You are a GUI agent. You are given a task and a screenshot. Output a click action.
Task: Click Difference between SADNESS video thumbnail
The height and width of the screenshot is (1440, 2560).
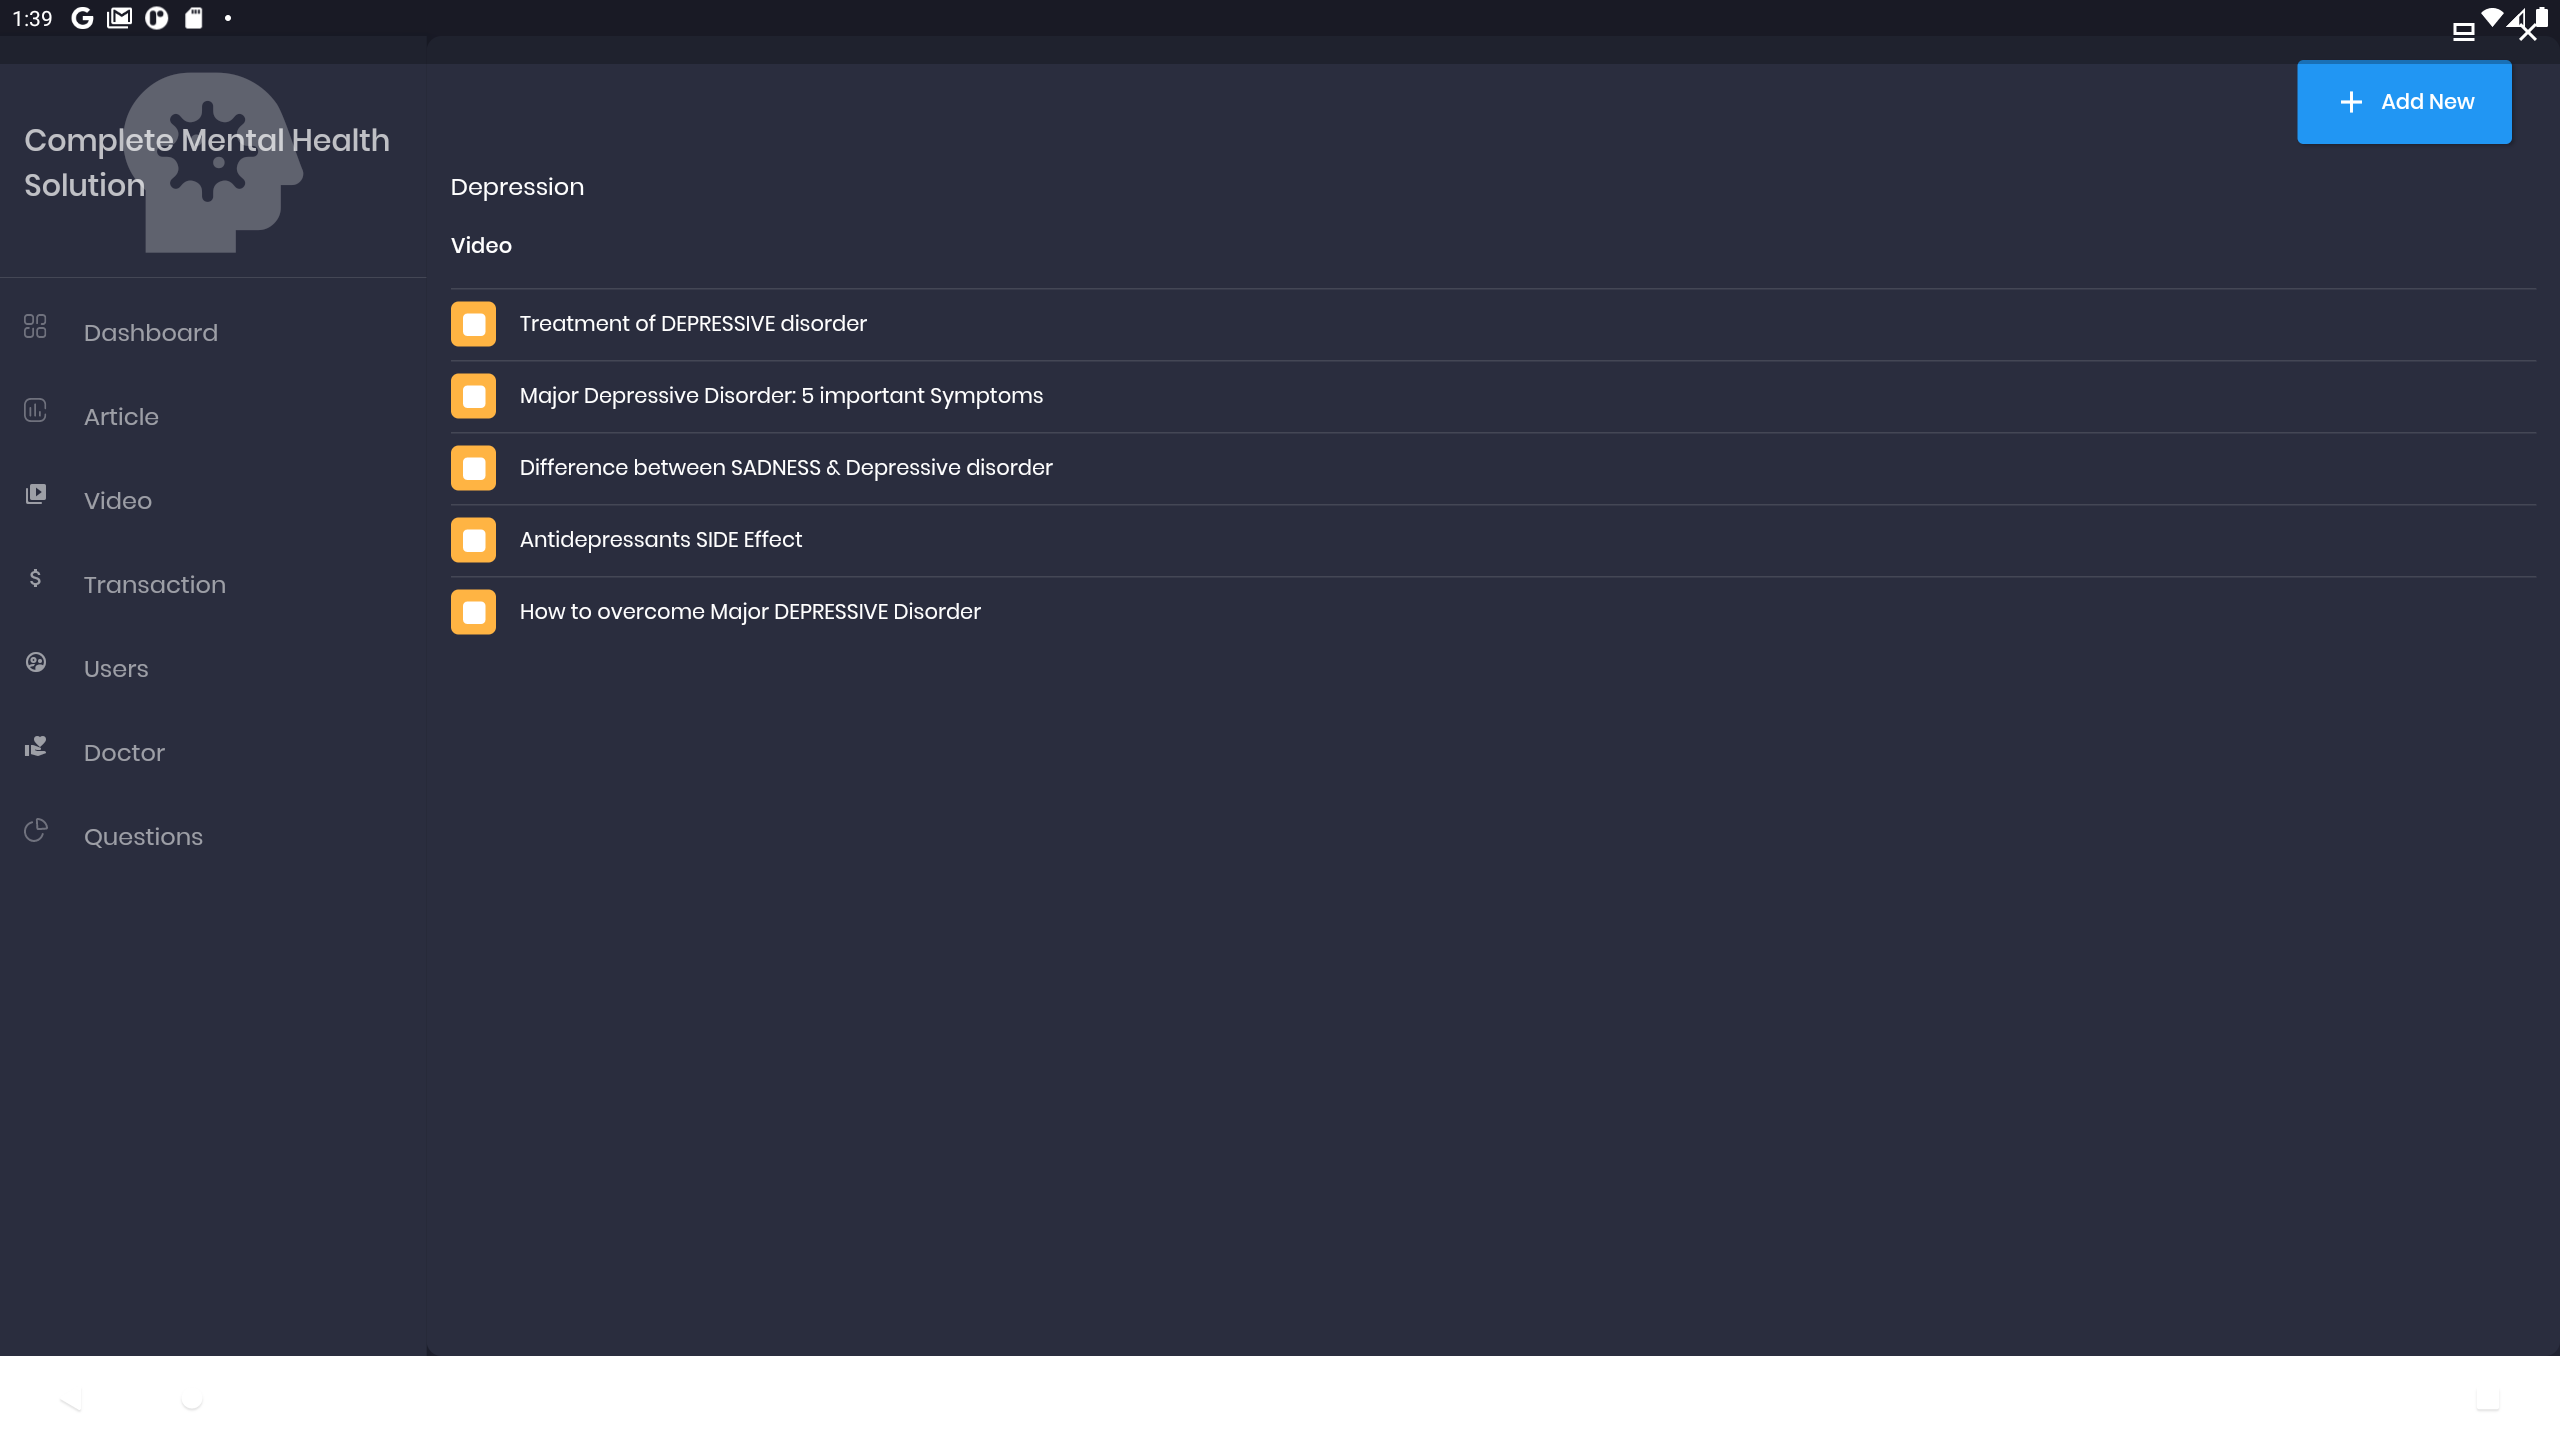coord(473,468)
